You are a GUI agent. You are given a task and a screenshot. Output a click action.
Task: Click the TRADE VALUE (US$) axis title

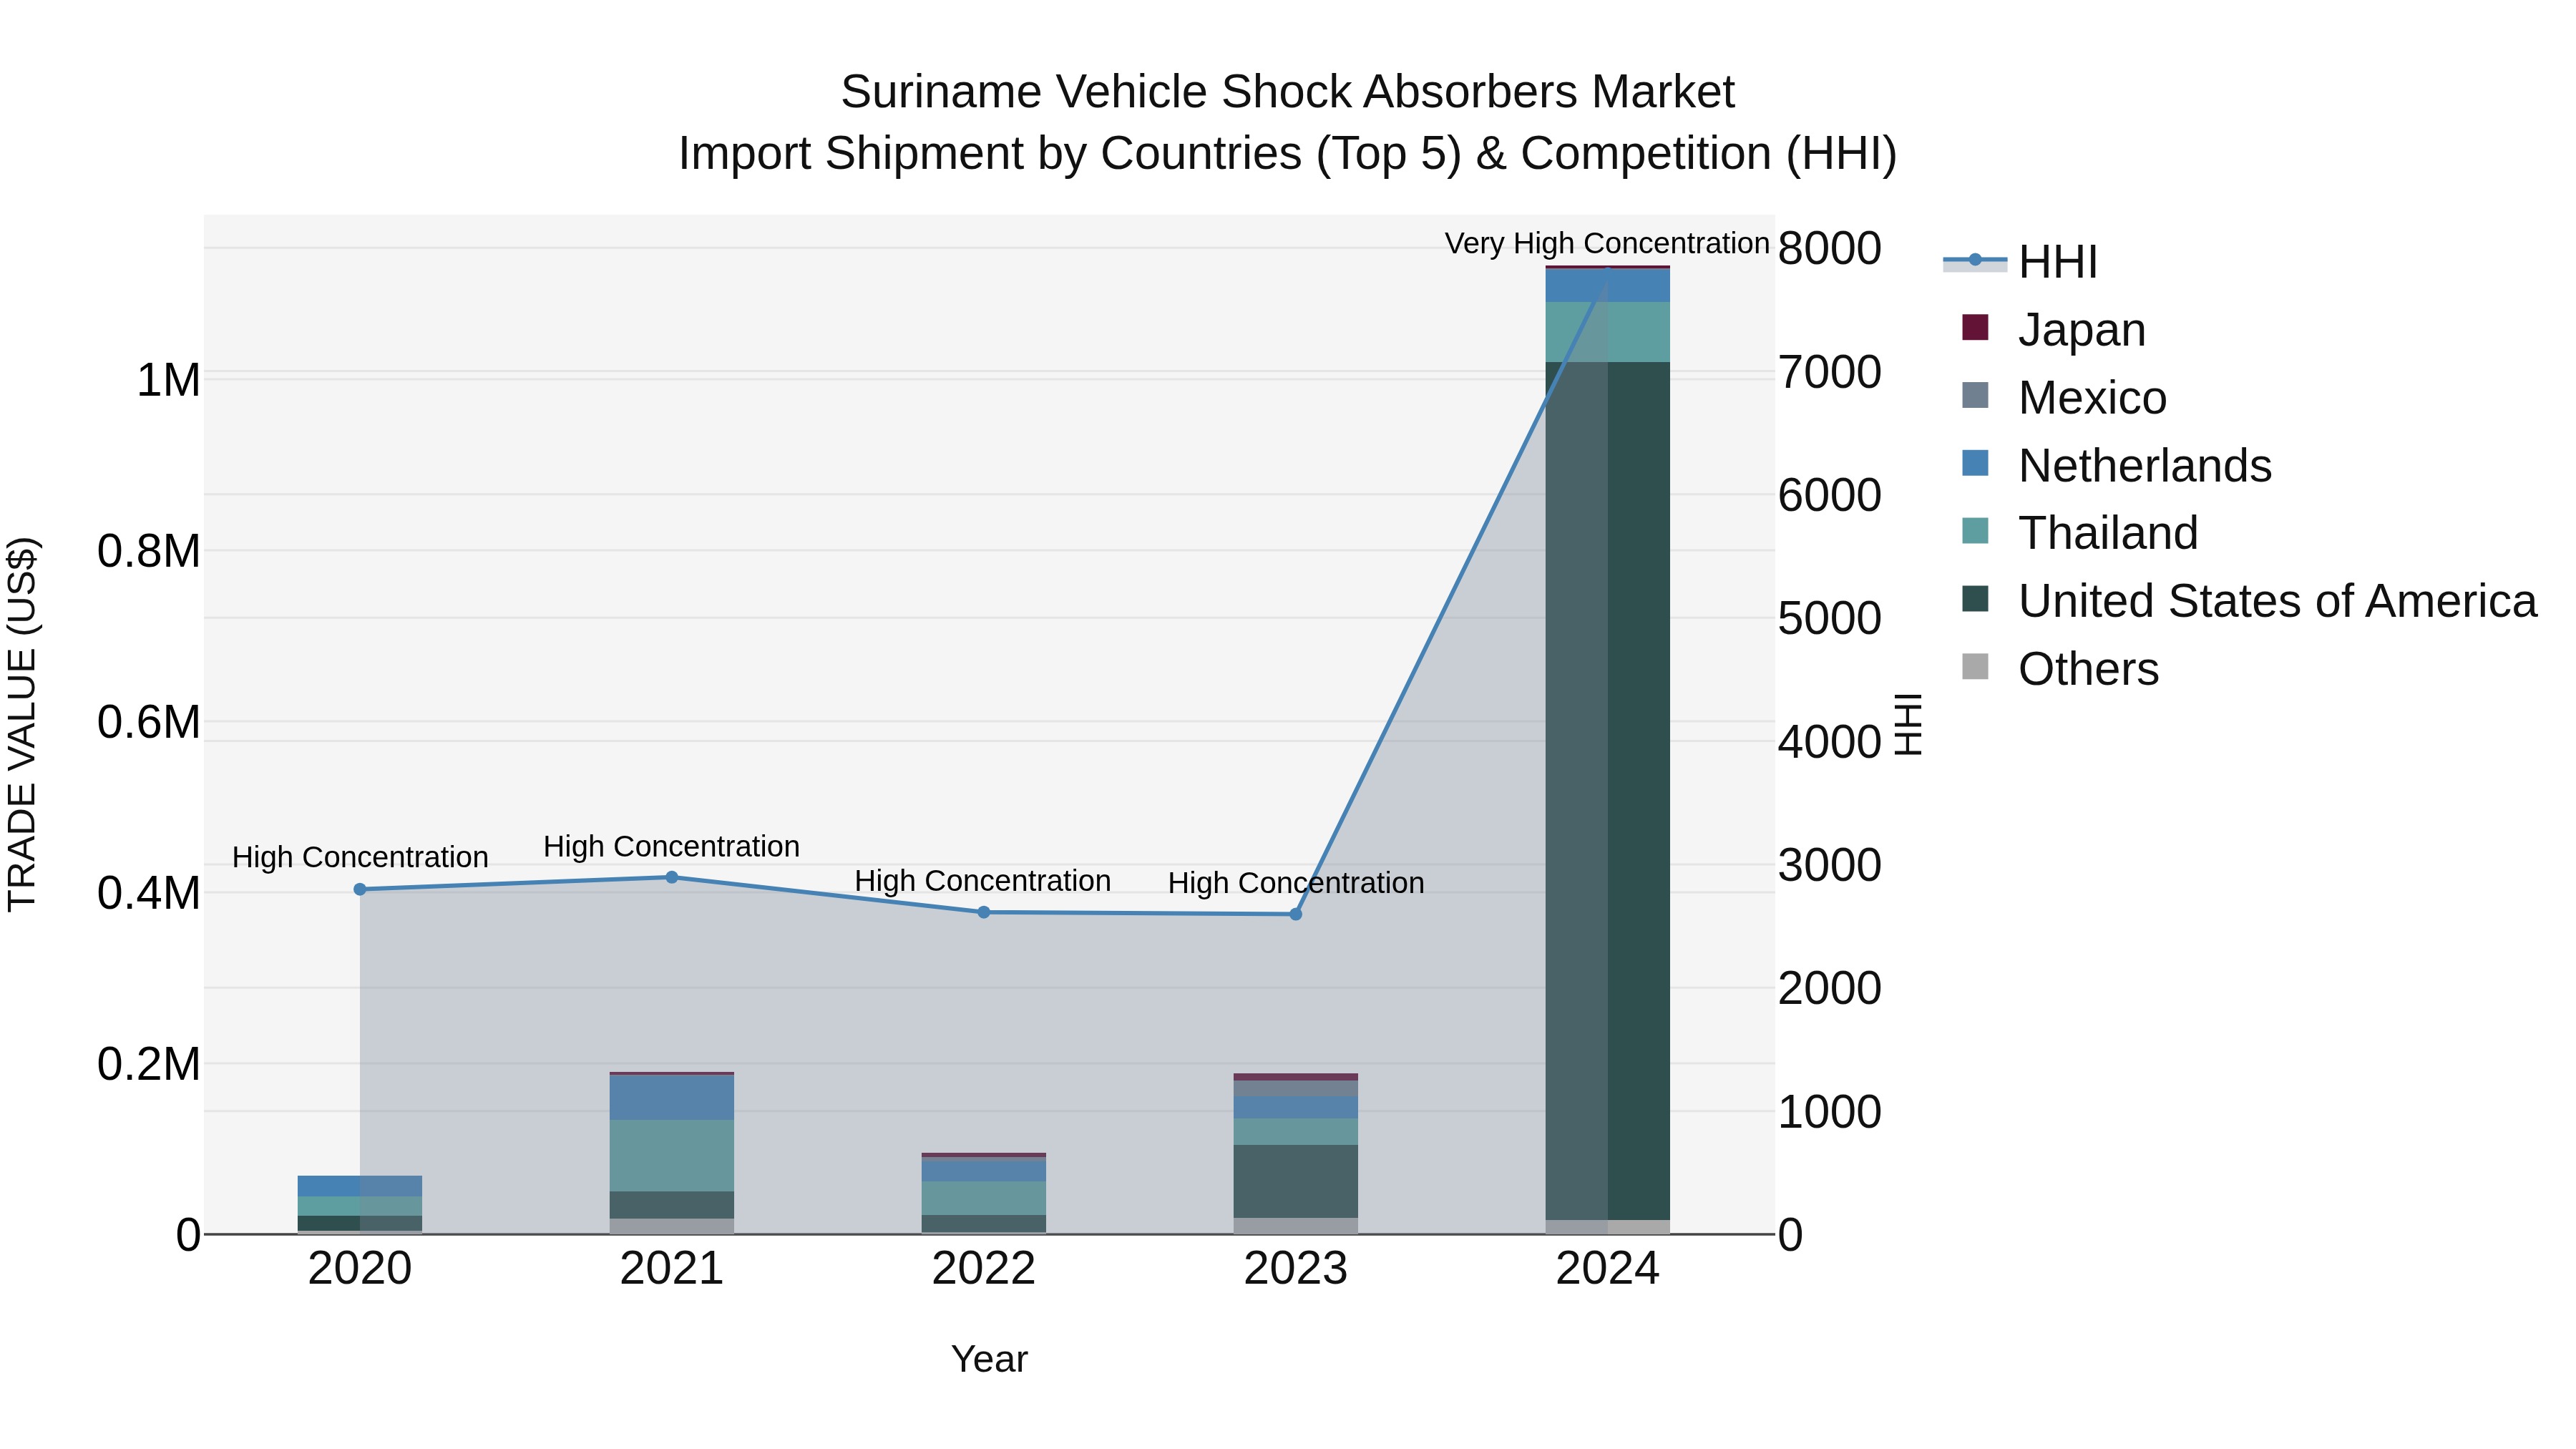(22, 724)
